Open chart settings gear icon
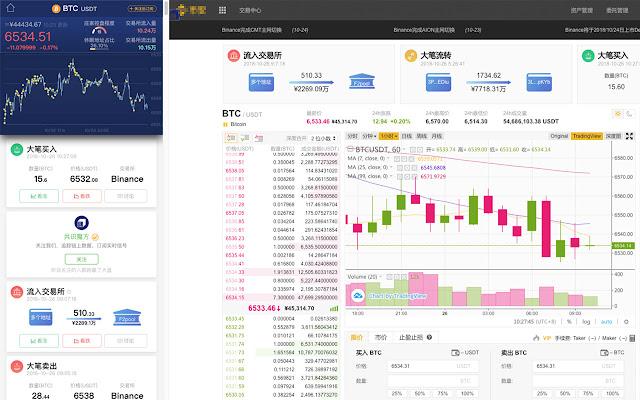Image resolution: width=640 pixels, height=400 pixels. coord(626,322)
